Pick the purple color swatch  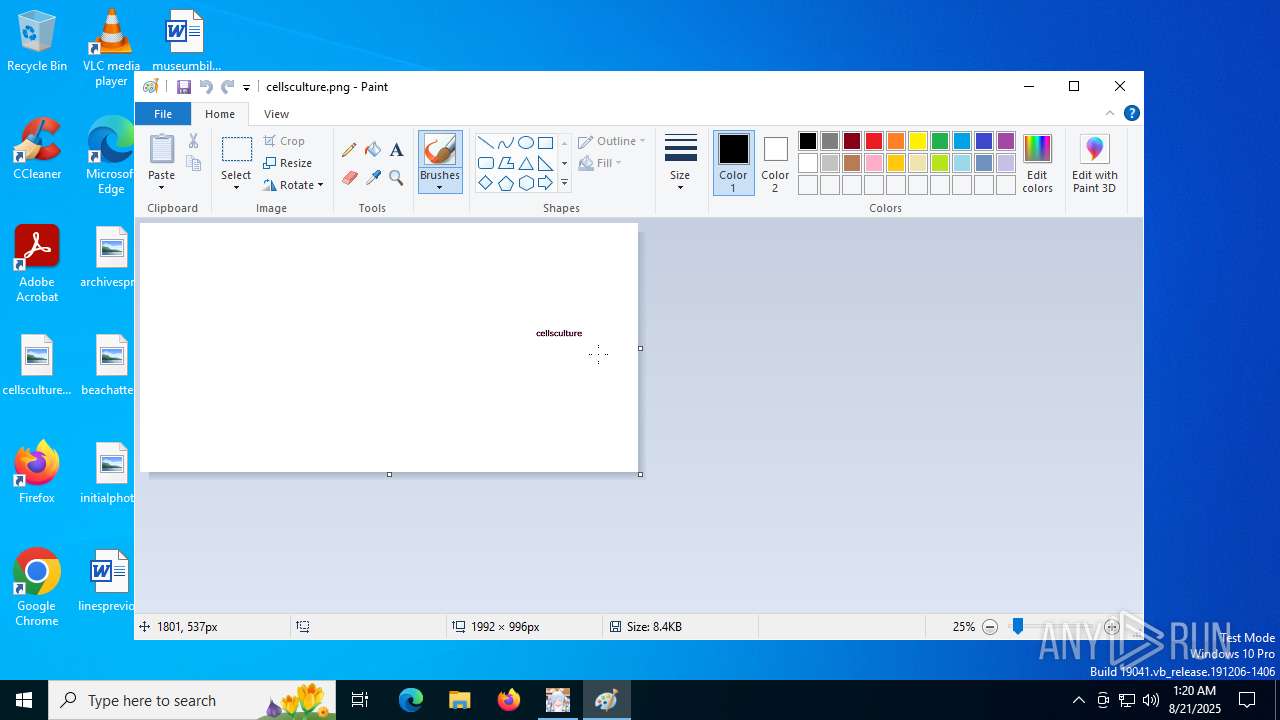(x=1006, y=141)
